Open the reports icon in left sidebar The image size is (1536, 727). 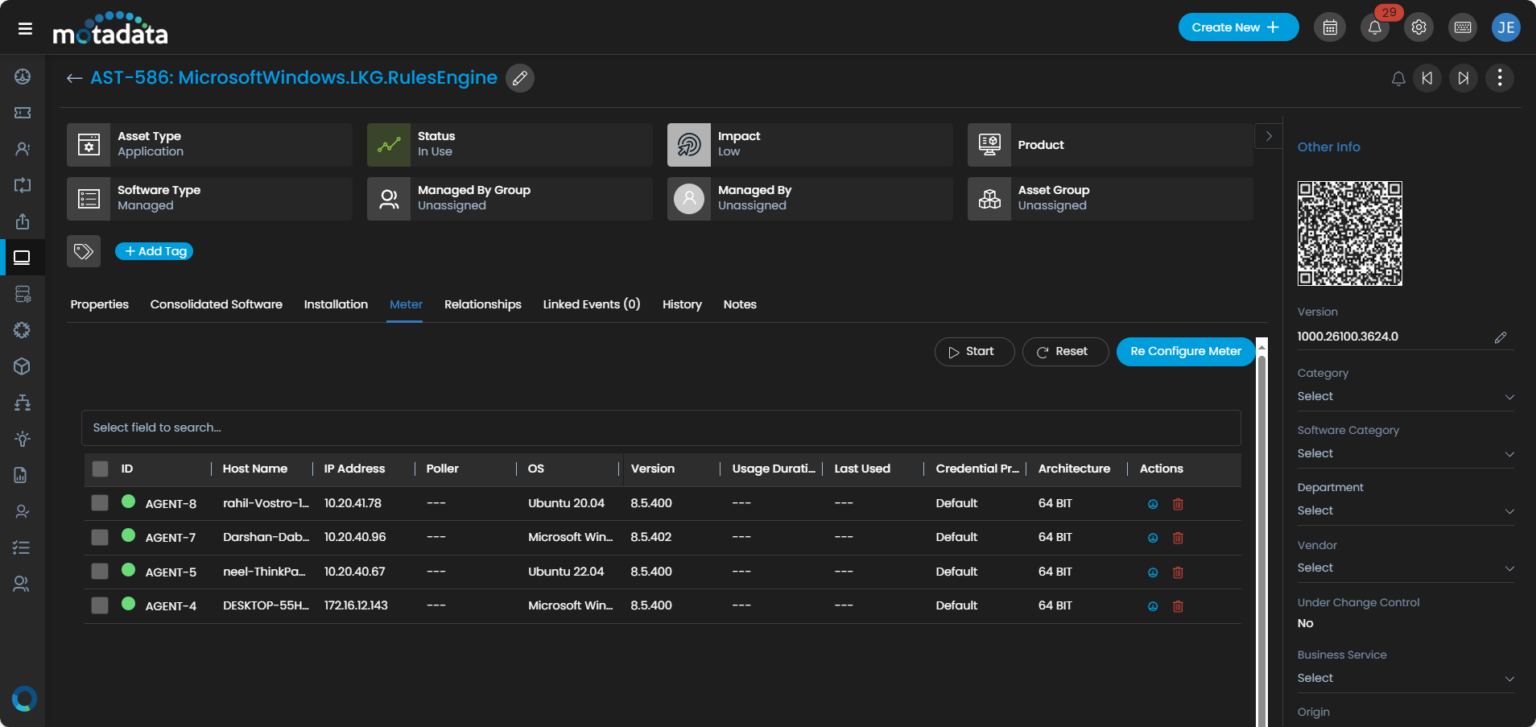pos(22,475)
